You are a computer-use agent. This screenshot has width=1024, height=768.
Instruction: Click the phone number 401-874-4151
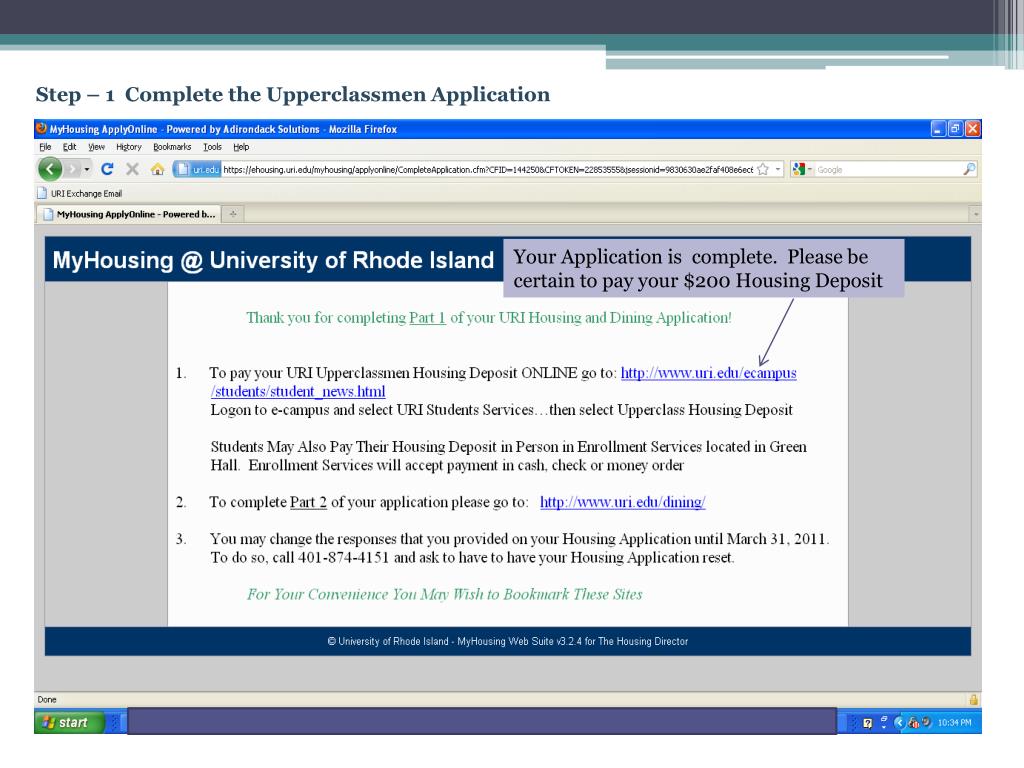[x=344, y=558]
